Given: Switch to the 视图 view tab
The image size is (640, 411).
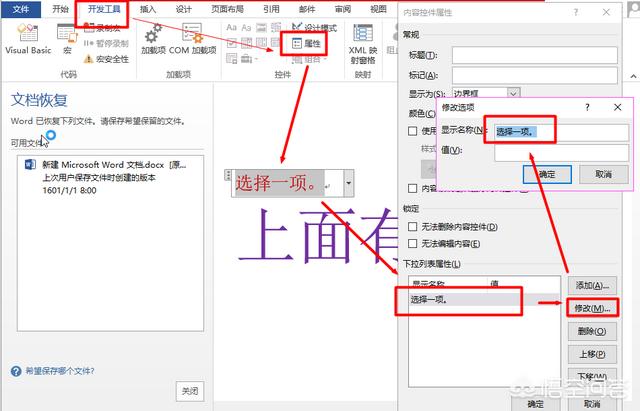Looking at the screenshot, I should [x=378, y=9].
